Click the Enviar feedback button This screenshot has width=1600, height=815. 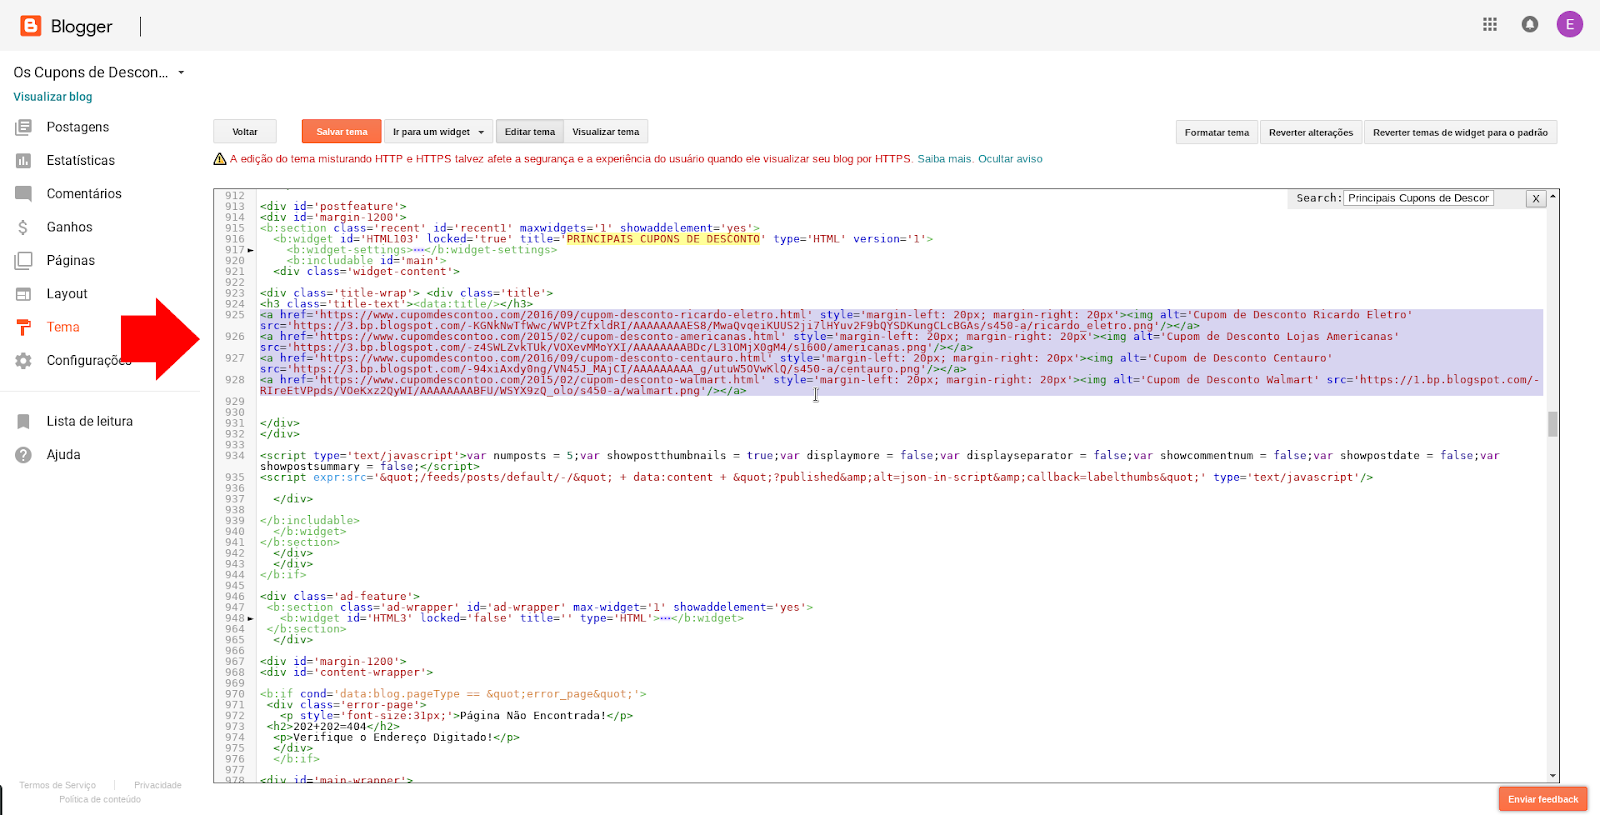point(1543,799)
